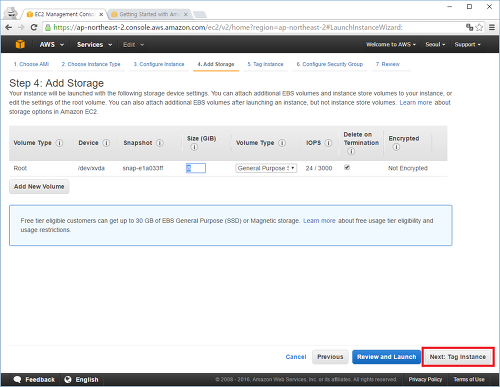The height and width of the screenshot is (387, 500).
Task: Click Add New Volume button
Action: point(39,187)
